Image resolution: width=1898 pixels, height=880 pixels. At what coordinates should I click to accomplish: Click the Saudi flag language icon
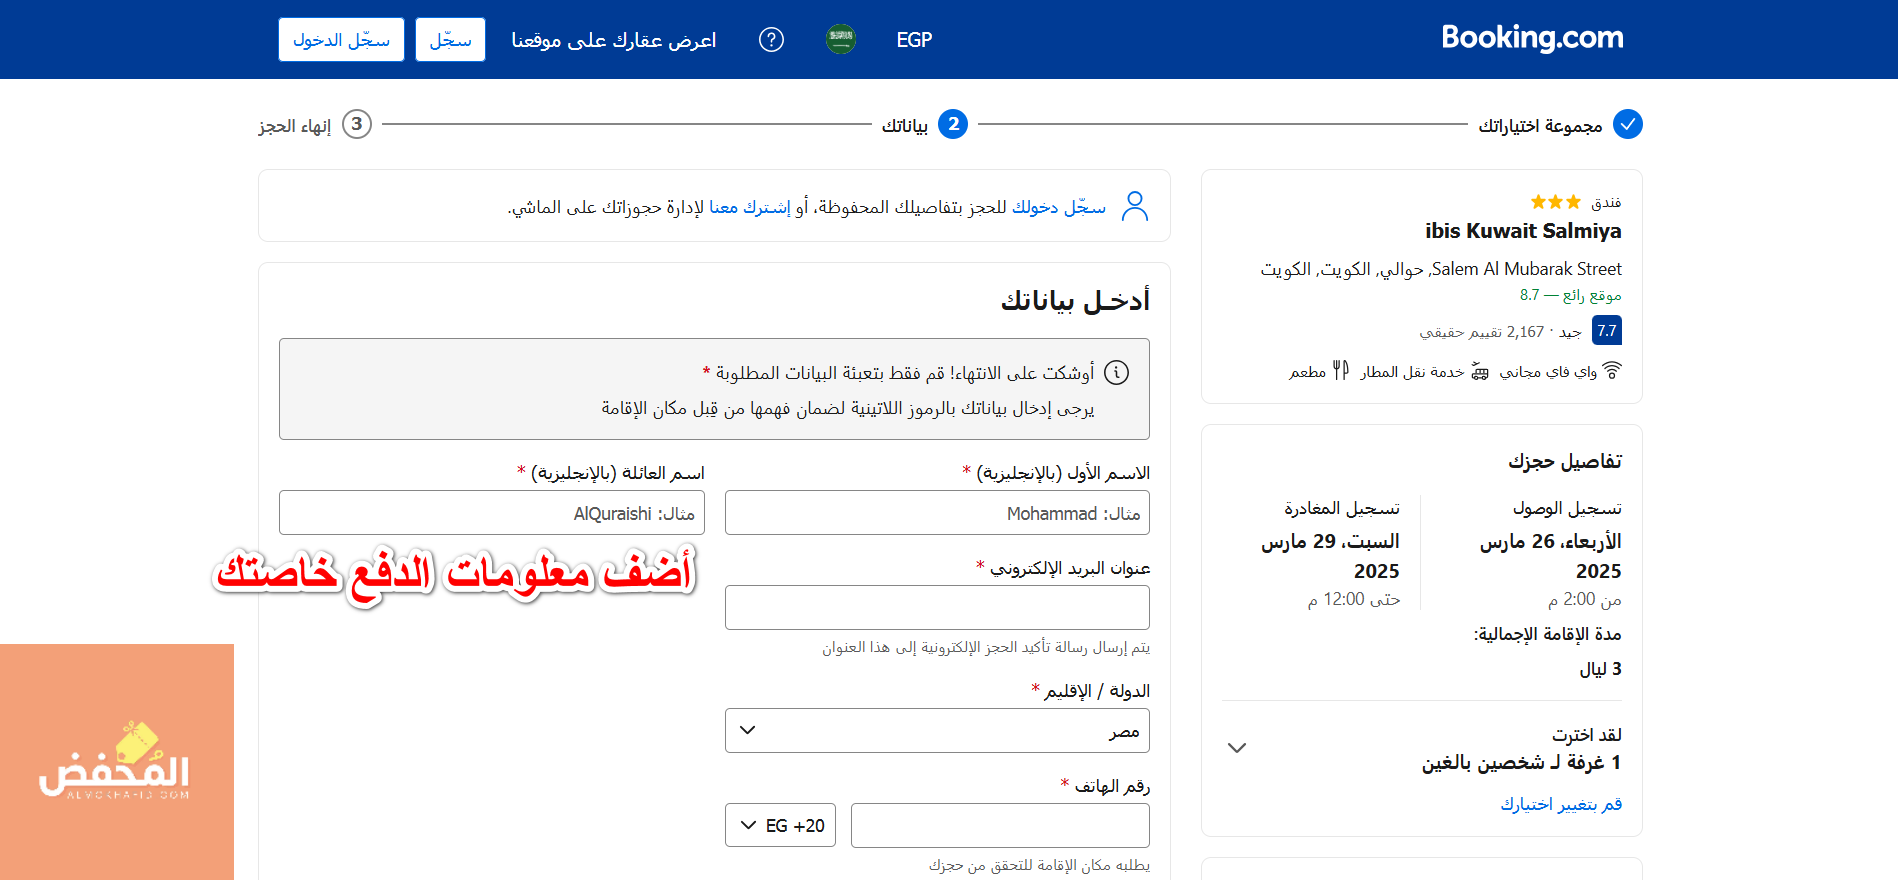click(x=841, y=40)
